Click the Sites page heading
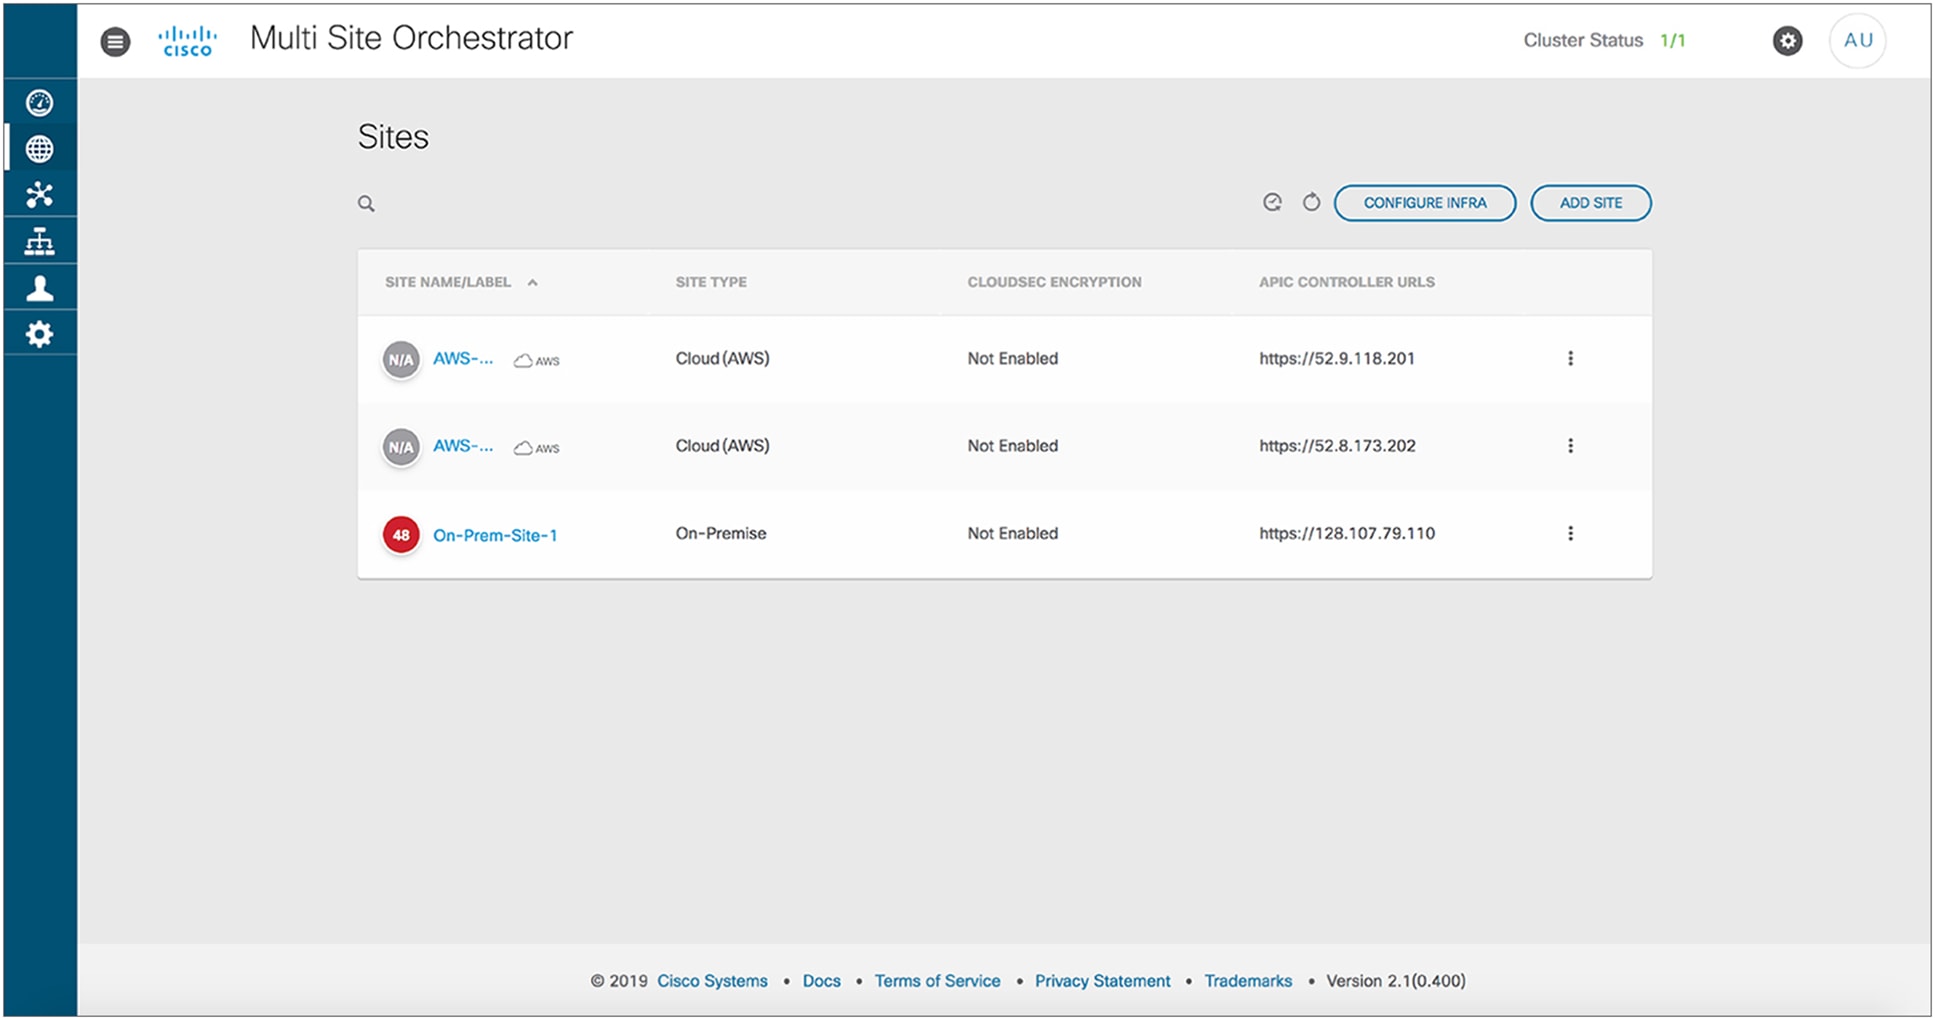This screenshot has width=1935, height=1020. pyautogui.click(x=393, y=137)
